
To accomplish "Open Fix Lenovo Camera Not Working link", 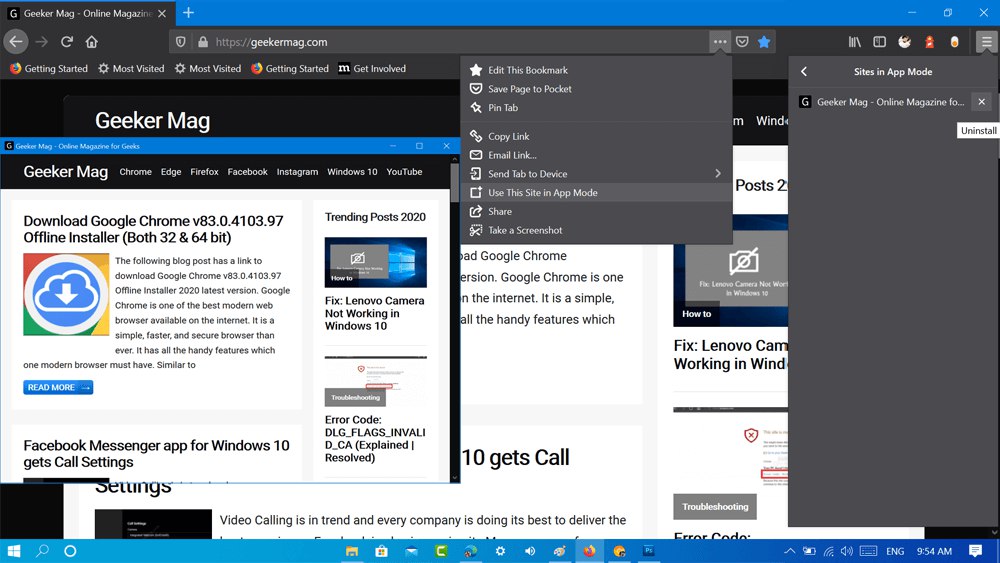I will pos(374,313).
